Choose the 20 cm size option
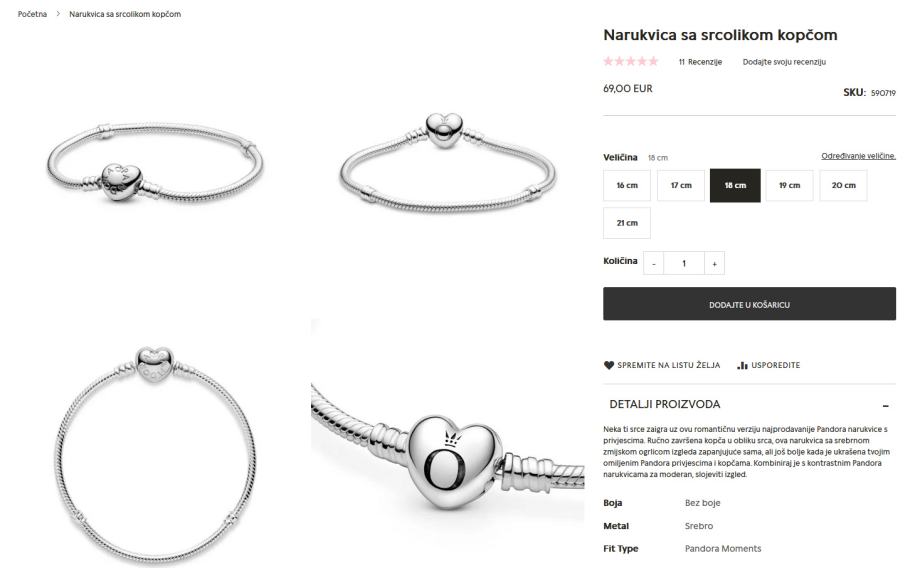This screenshot has width=920, height=568. (x=843, y=185)
